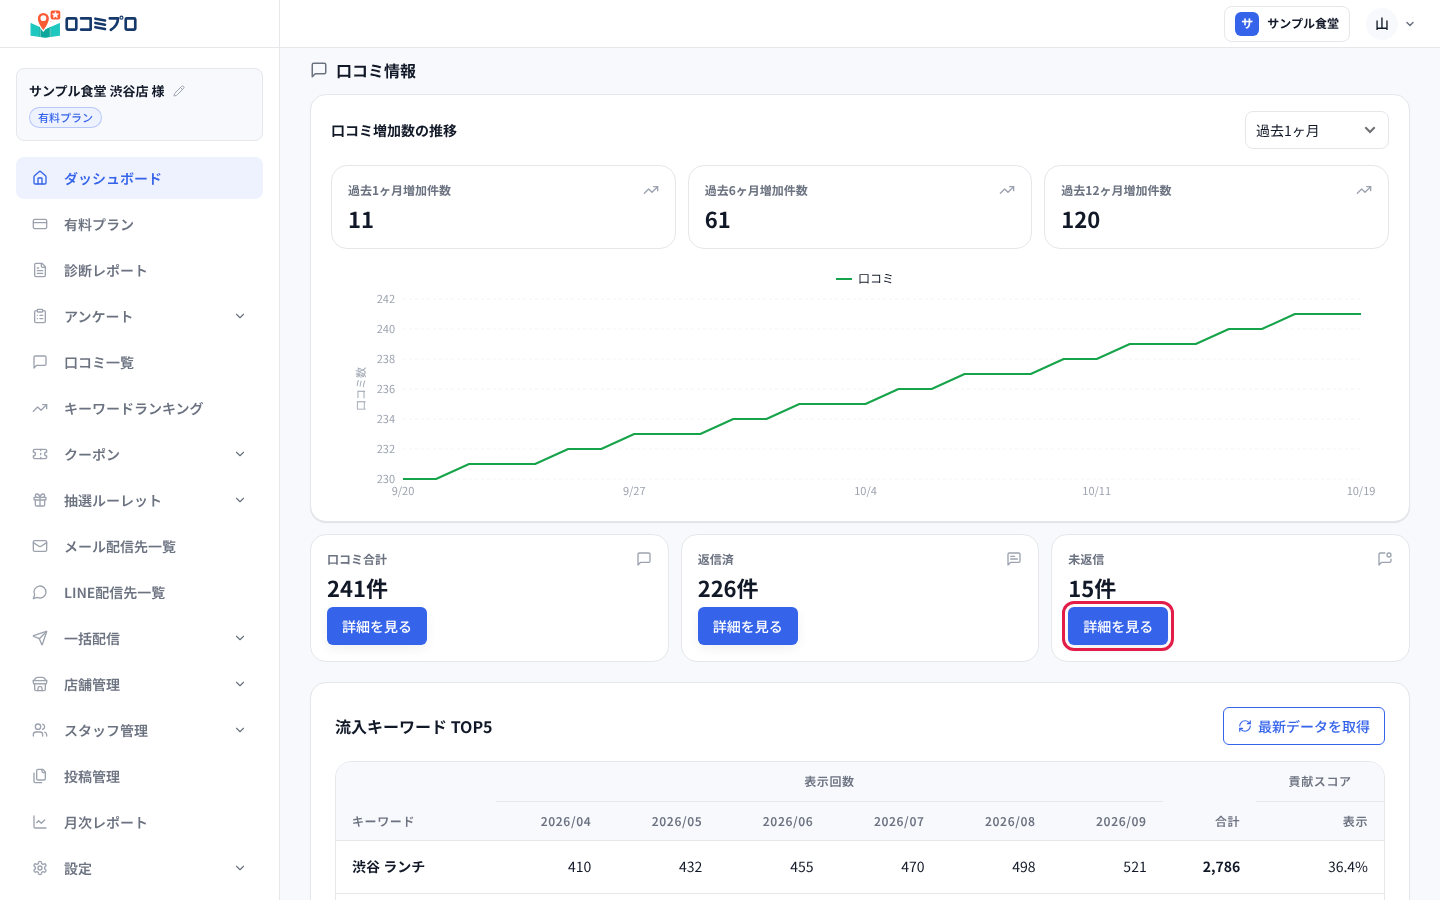Click 詳細を見る under 返信済
Viewport: 1440px width, 900px height.
tap(748, 626)
